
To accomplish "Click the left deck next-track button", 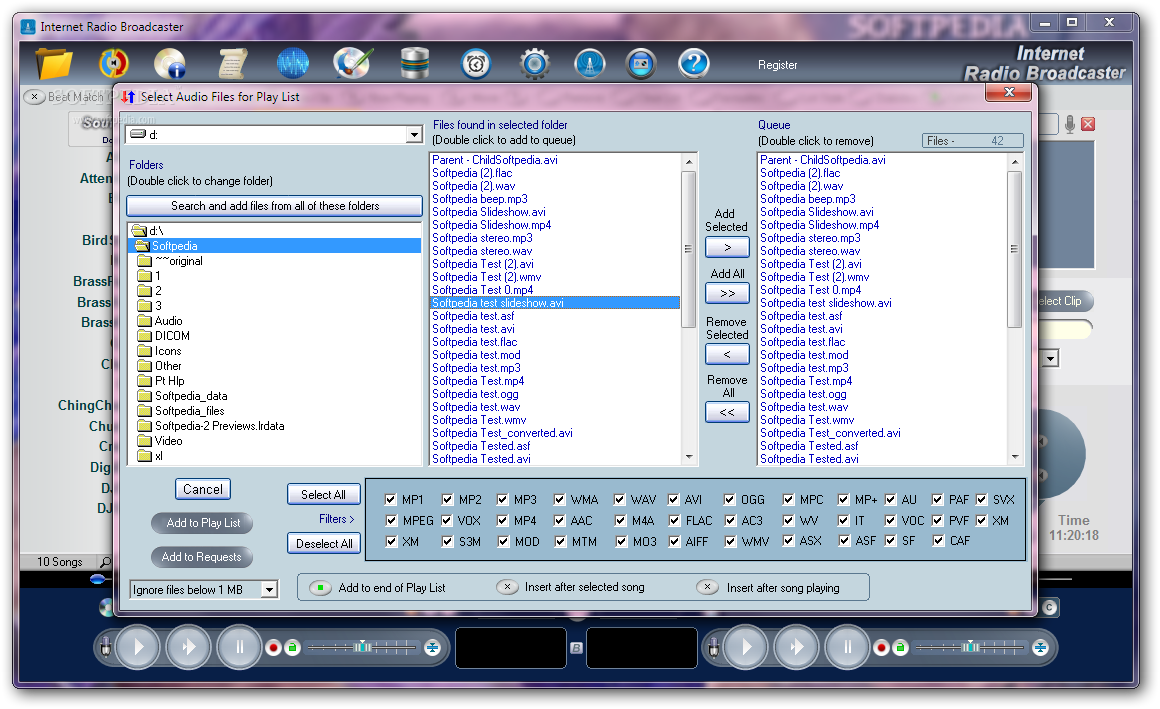I will [188, 648].
